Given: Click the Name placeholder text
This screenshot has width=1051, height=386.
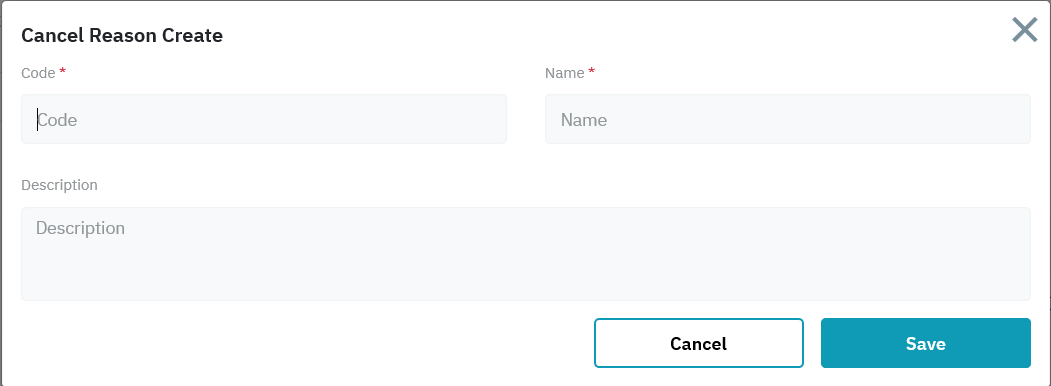Looking at the screenshot, I should coord(584,120).
